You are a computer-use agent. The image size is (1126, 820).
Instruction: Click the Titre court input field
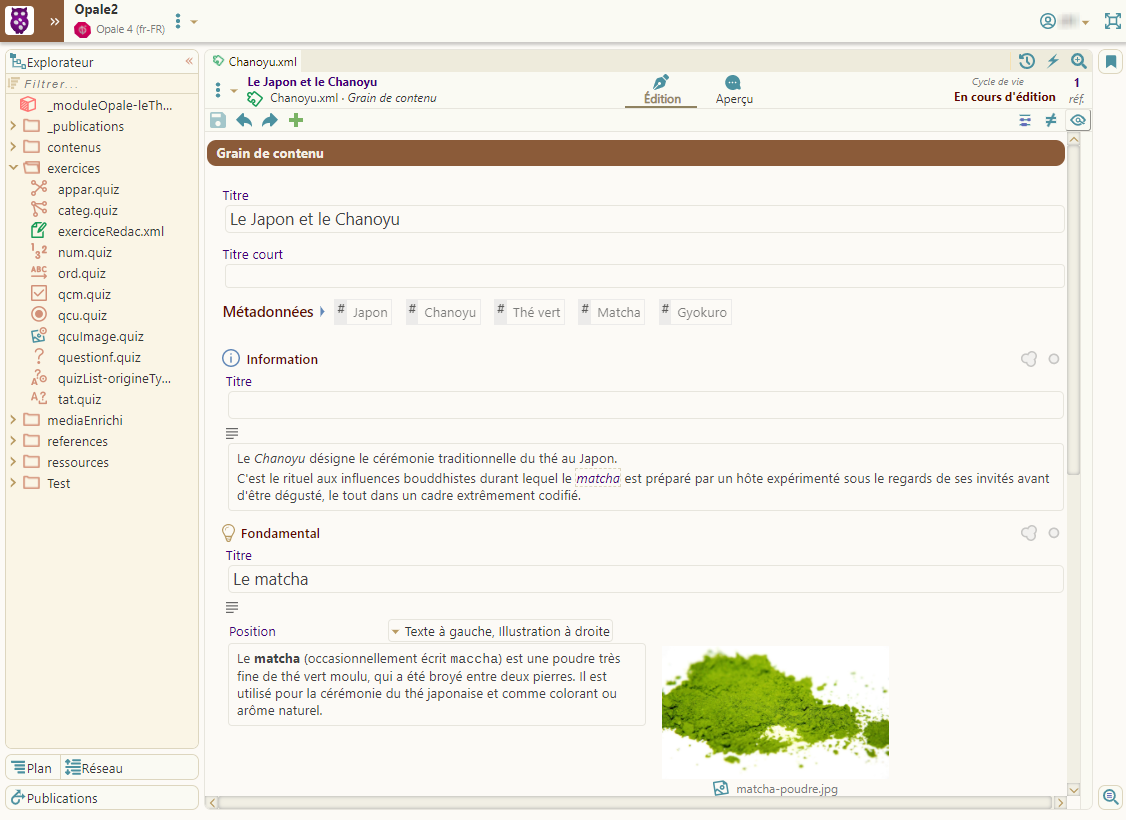(x=644, y=276)
